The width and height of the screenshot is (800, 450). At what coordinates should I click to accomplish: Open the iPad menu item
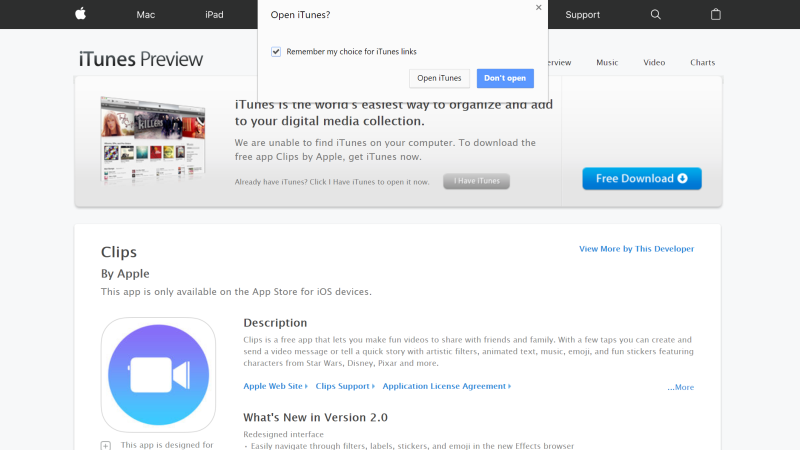pos(214,15)
